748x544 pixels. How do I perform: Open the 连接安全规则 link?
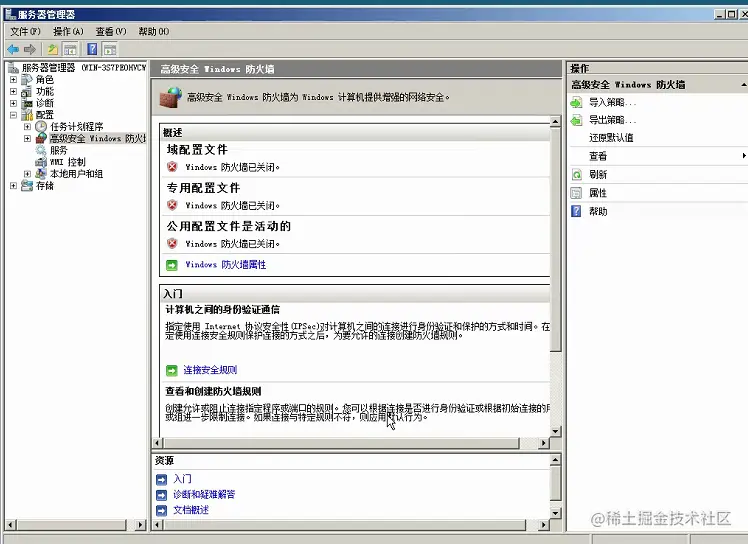click(x=210, y=370)
